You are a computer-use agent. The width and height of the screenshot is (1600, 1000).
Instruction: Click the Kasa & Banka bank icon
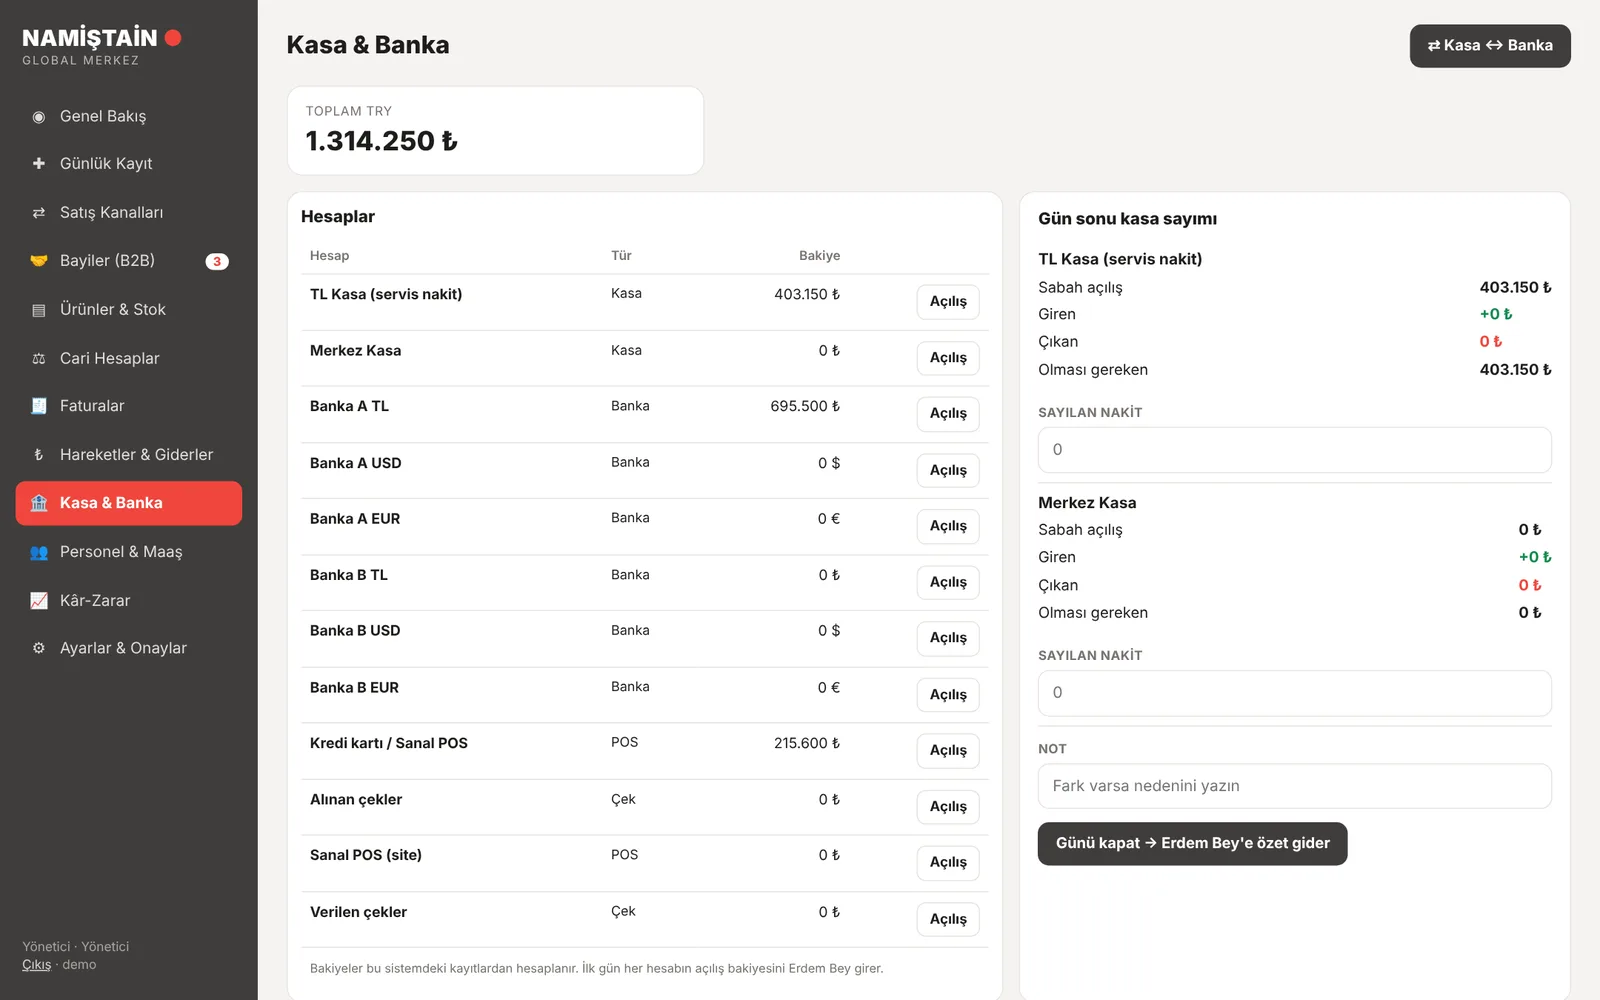[x=39, y=503]
